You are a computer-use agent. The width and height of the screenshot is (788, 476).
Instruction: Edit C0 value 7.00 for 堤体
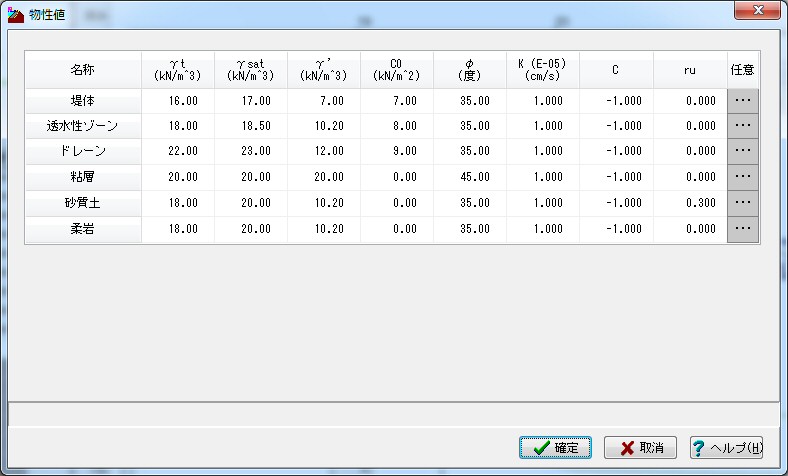coord(397,101)
